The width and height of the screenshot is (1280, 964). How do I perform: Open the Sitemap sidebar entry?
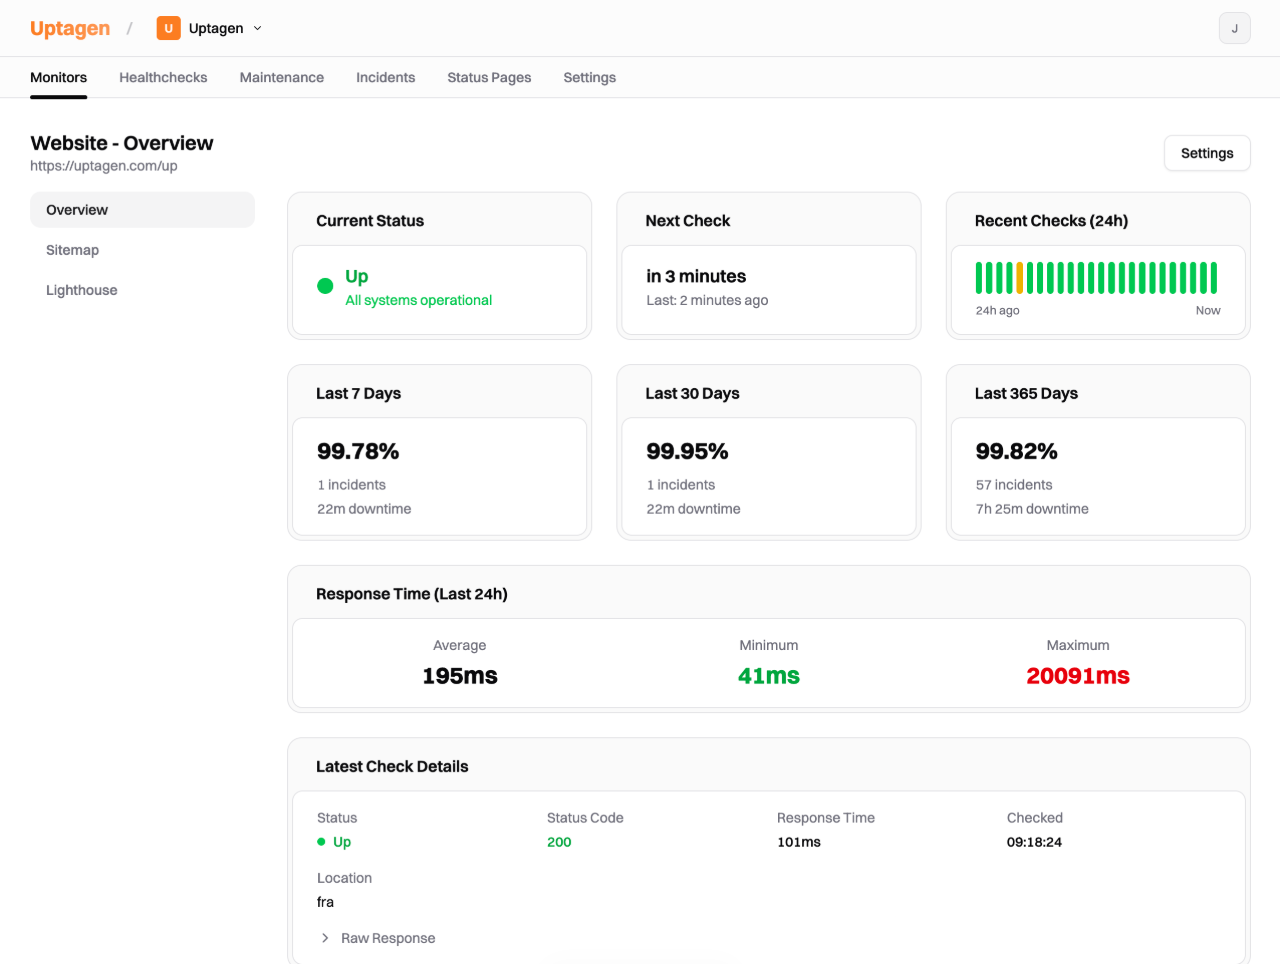72,250
